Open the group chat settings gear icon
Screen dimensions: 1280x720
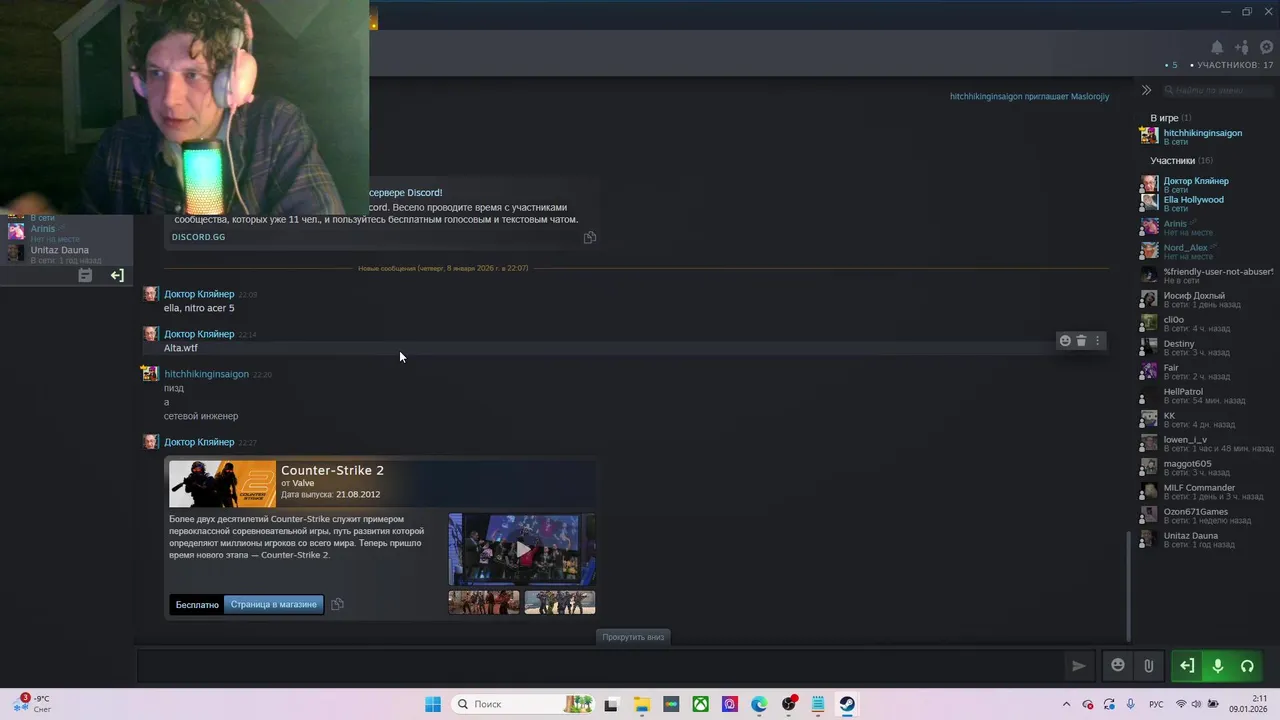(1267, 47)
